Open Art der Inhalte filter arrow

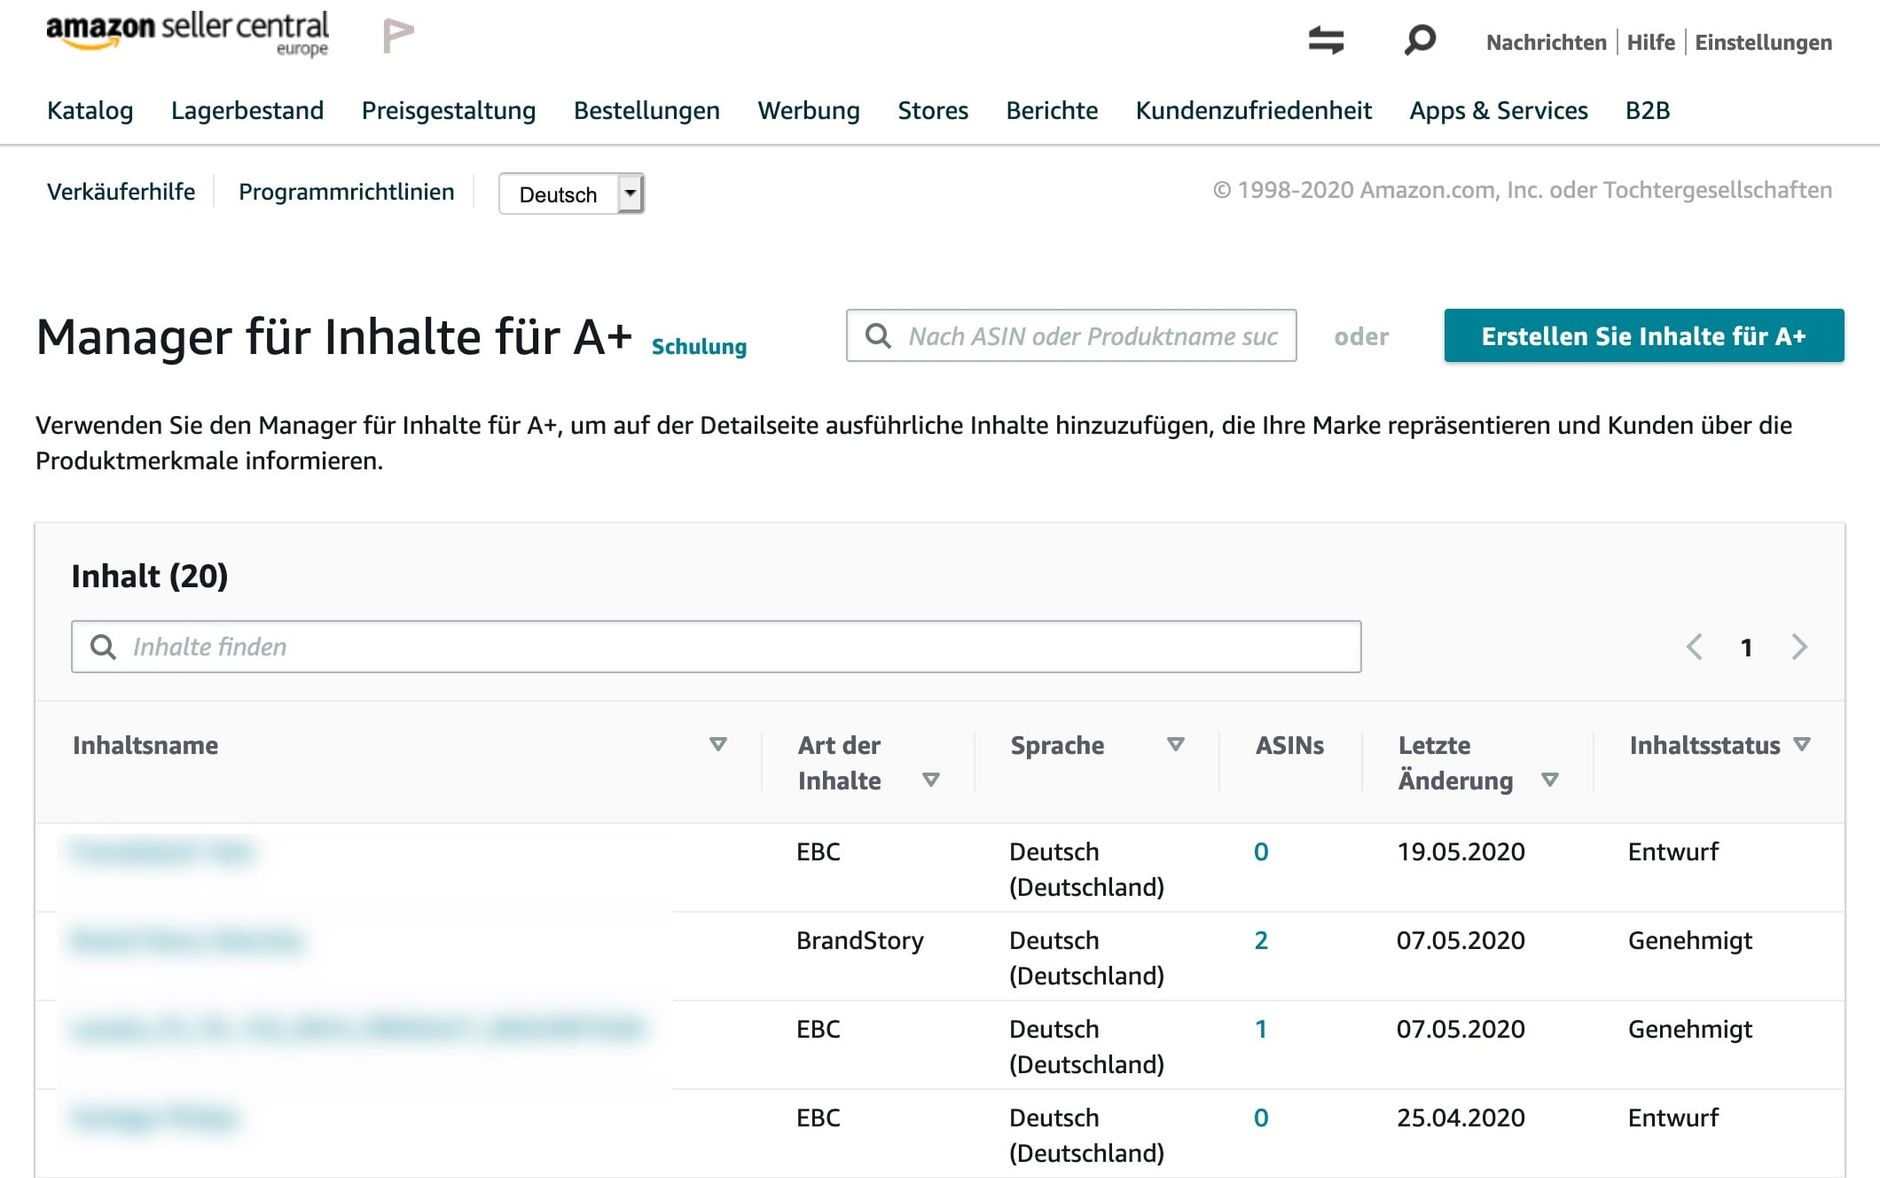[931, 780]
